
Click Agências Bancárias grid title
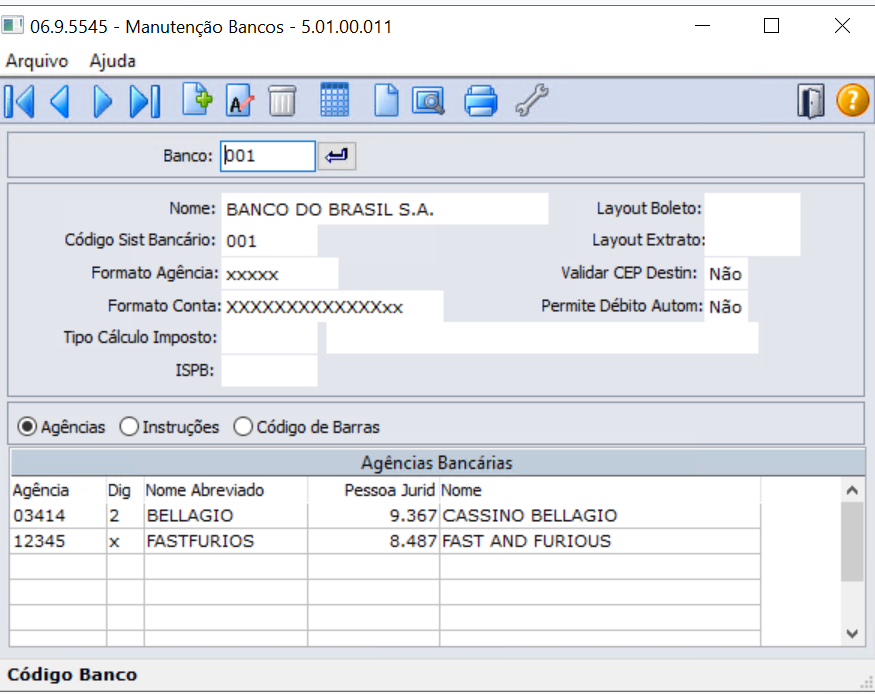437,462
